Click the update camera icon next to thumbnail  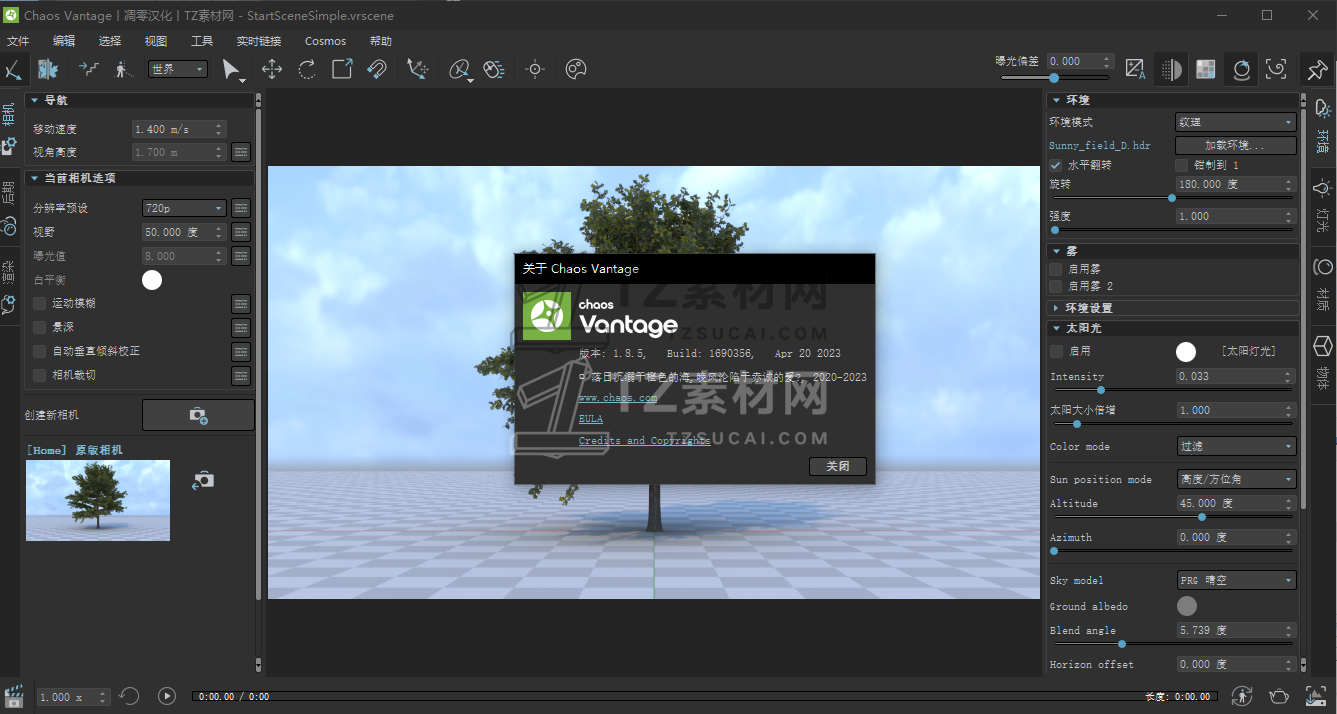203,480
